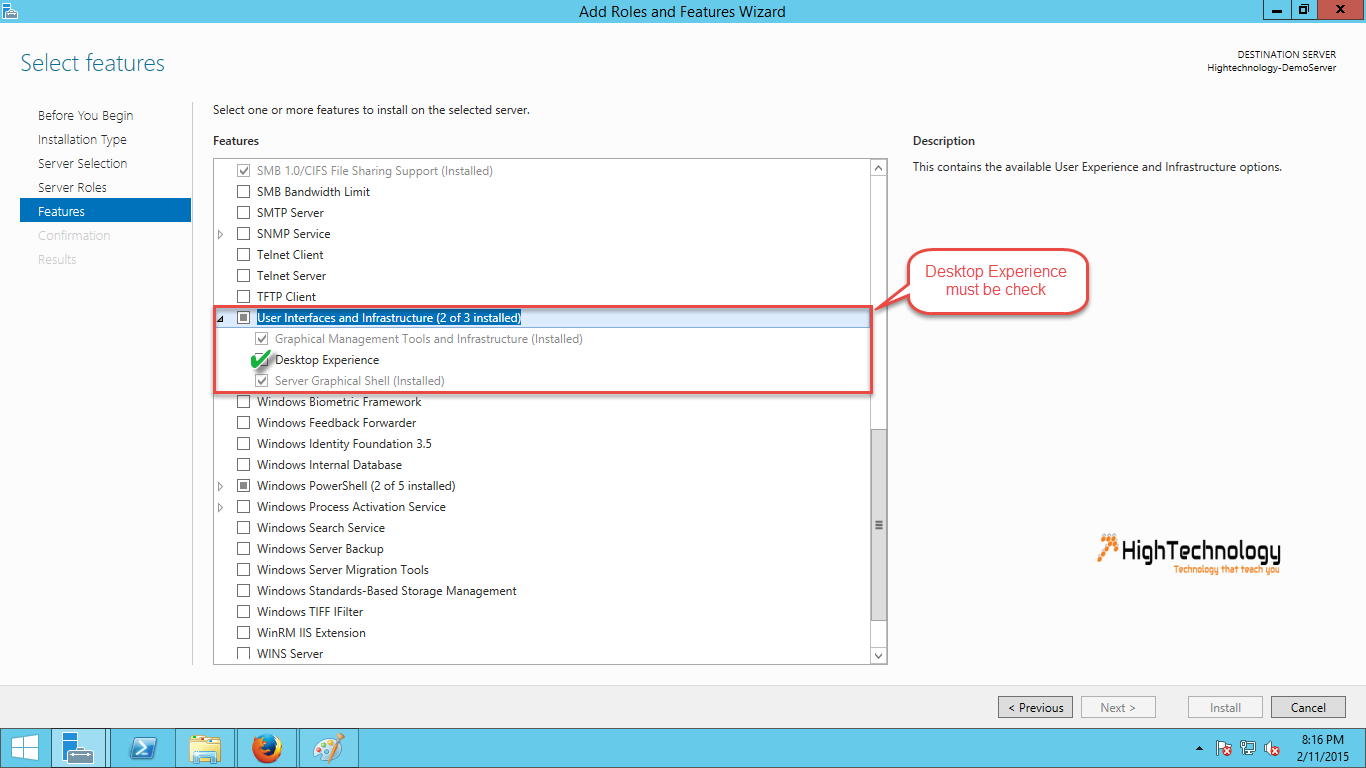Check the SNMP Service checkbox
Viewport: 1366px width, 768px height.
coord(243,234)
